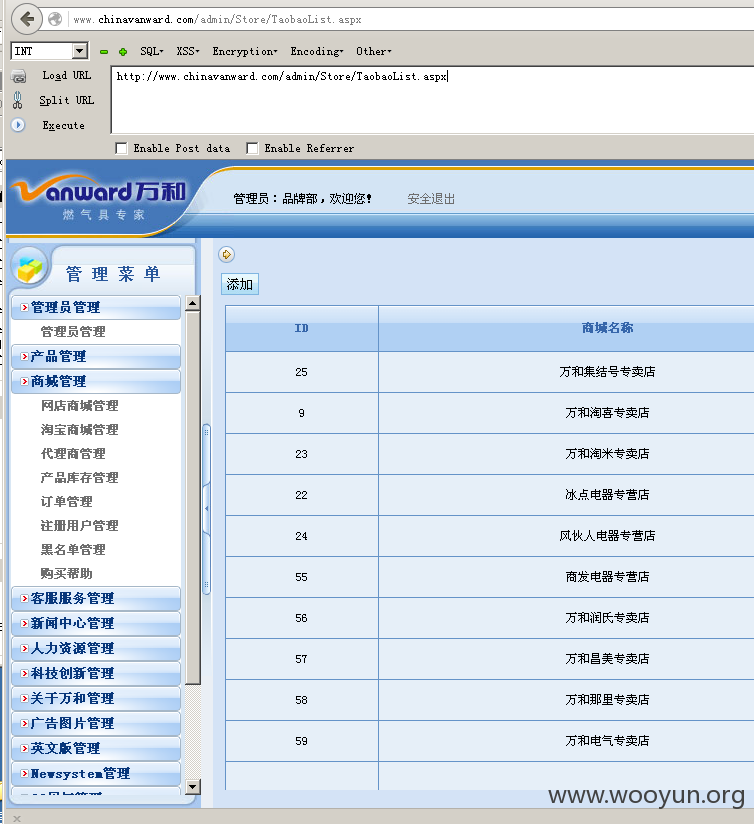Screen dimensions: 754x824
Task: Click the 添加 add button
Action: 240,284
